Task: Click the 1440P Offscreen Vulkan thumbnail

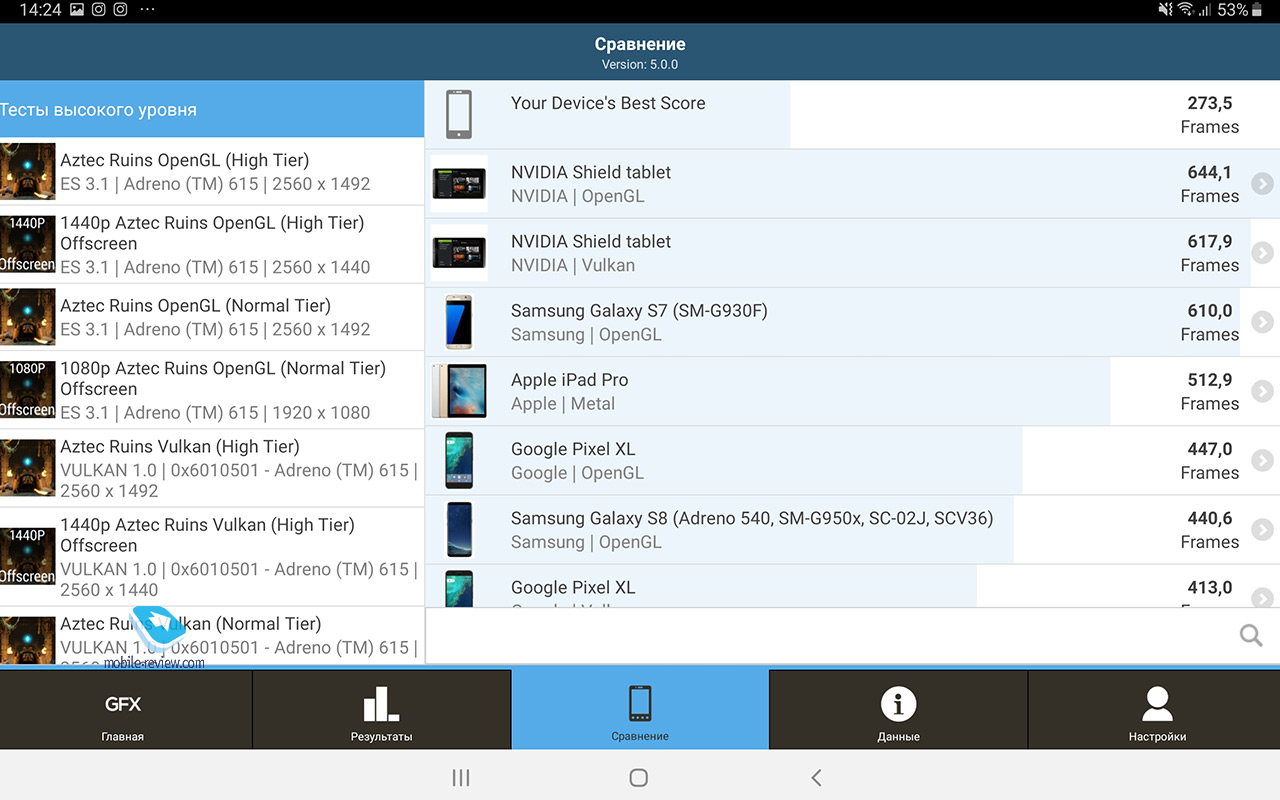Action: tap(28, 557)
